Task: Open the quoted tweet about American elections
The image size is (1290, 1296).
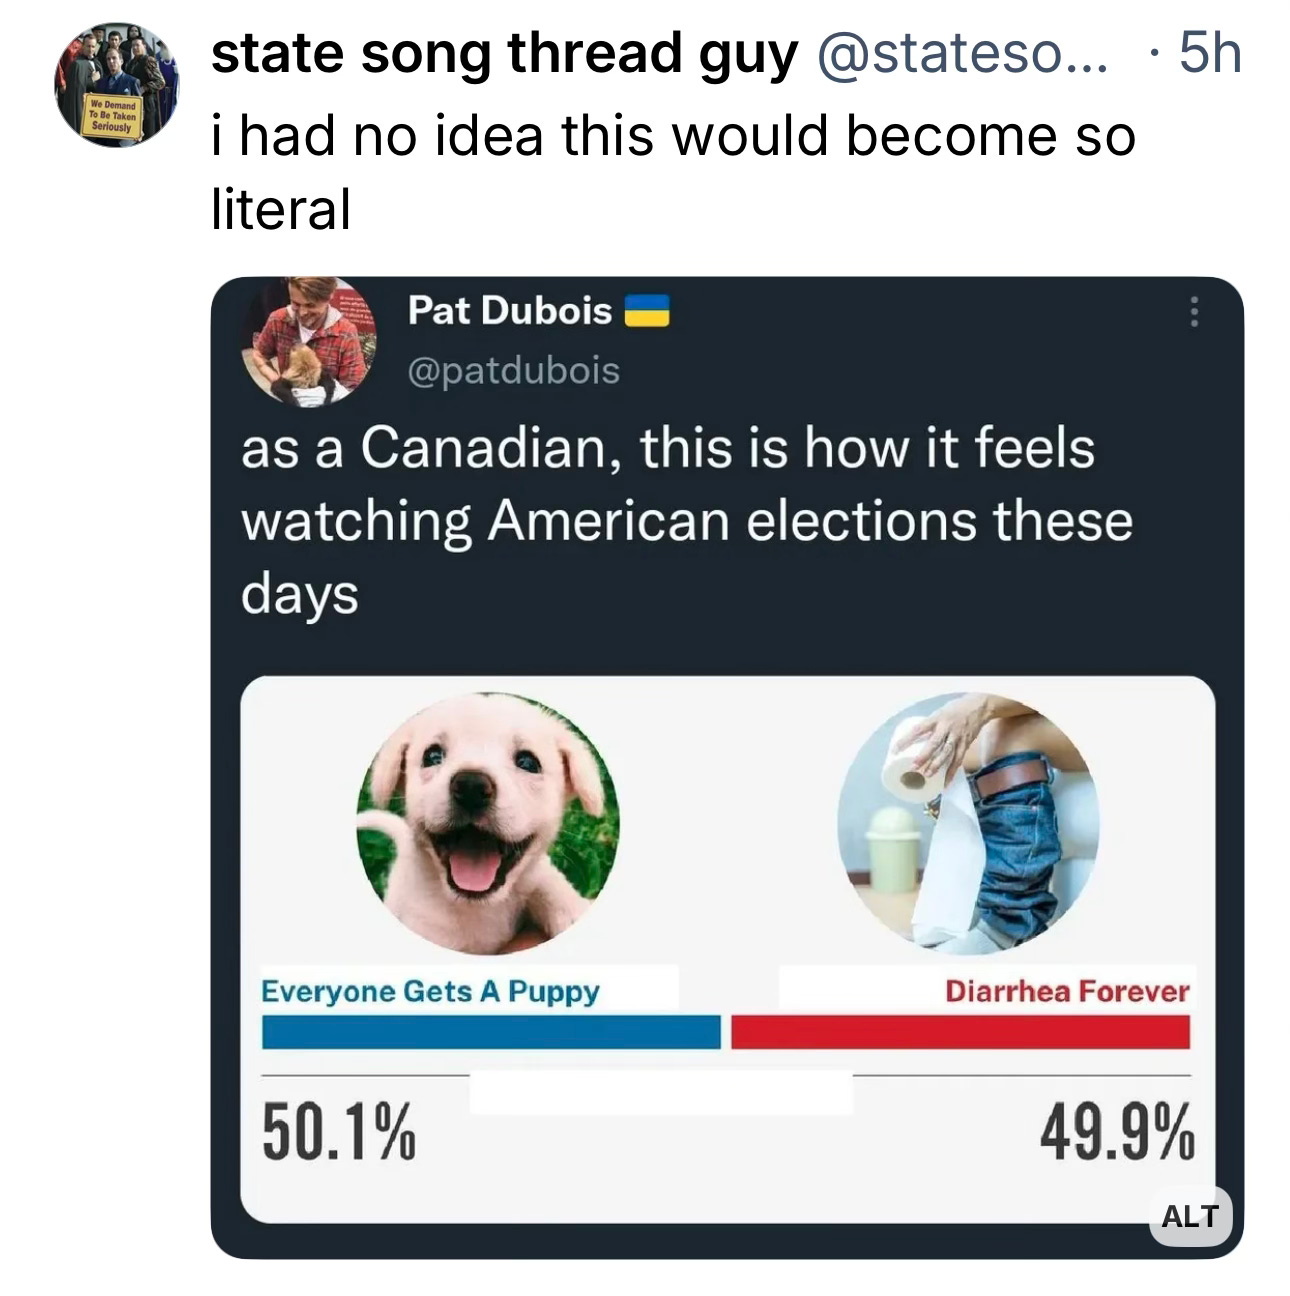Action: 687,520
